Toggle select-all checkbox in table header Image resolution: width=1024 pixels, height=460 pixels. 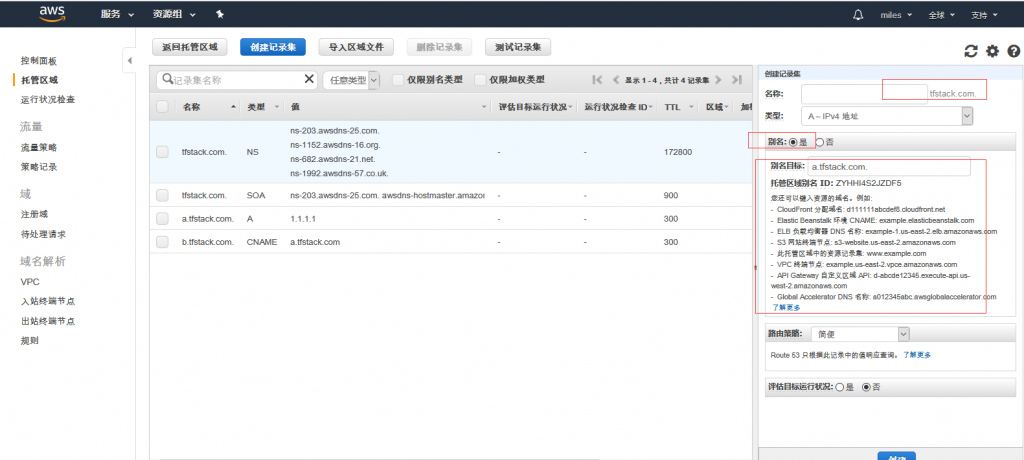pos(163,107)
